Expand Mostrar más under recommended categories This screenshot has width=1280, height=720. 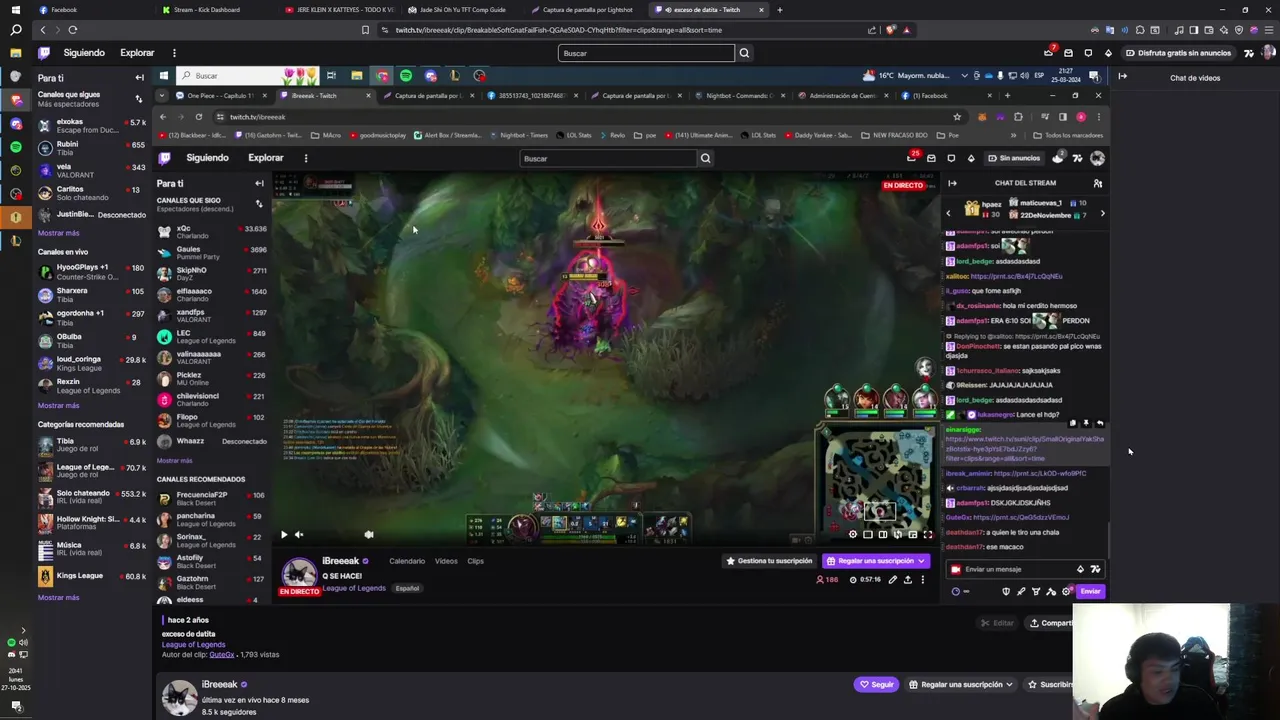pos(58,598)
